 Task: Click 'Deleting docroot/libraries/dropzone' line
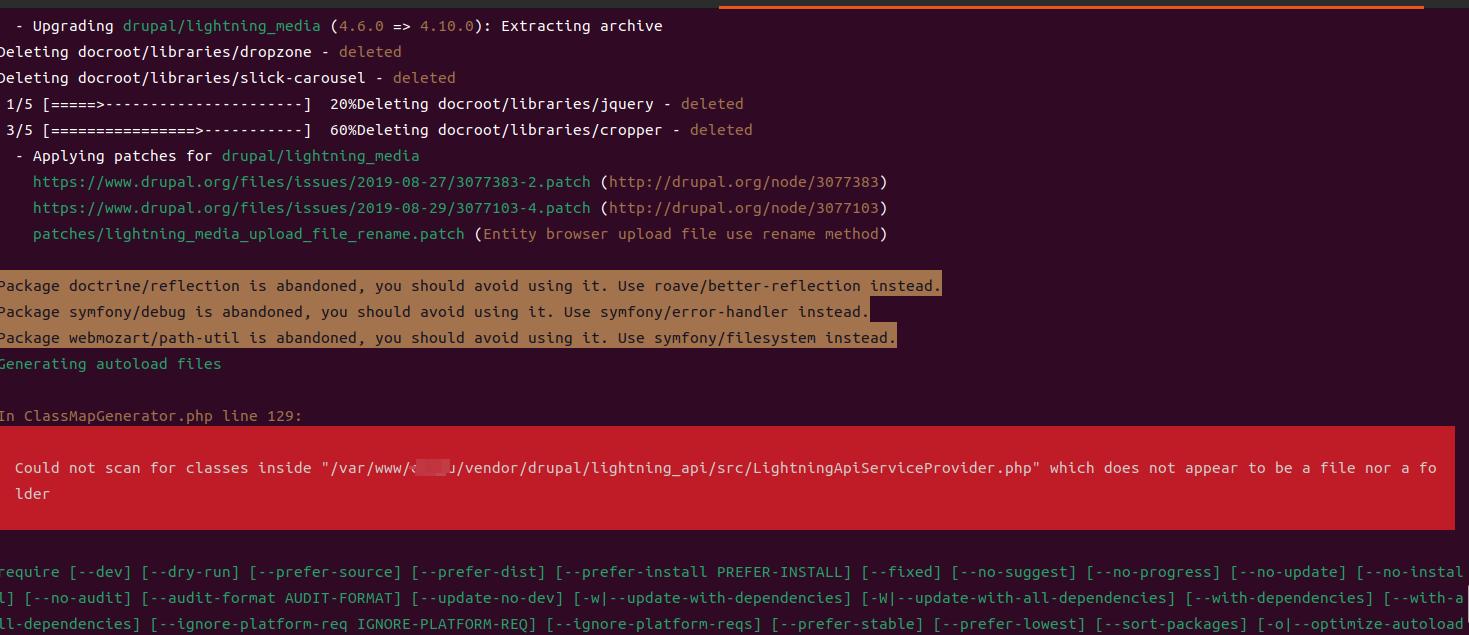[x=200, y=52]
